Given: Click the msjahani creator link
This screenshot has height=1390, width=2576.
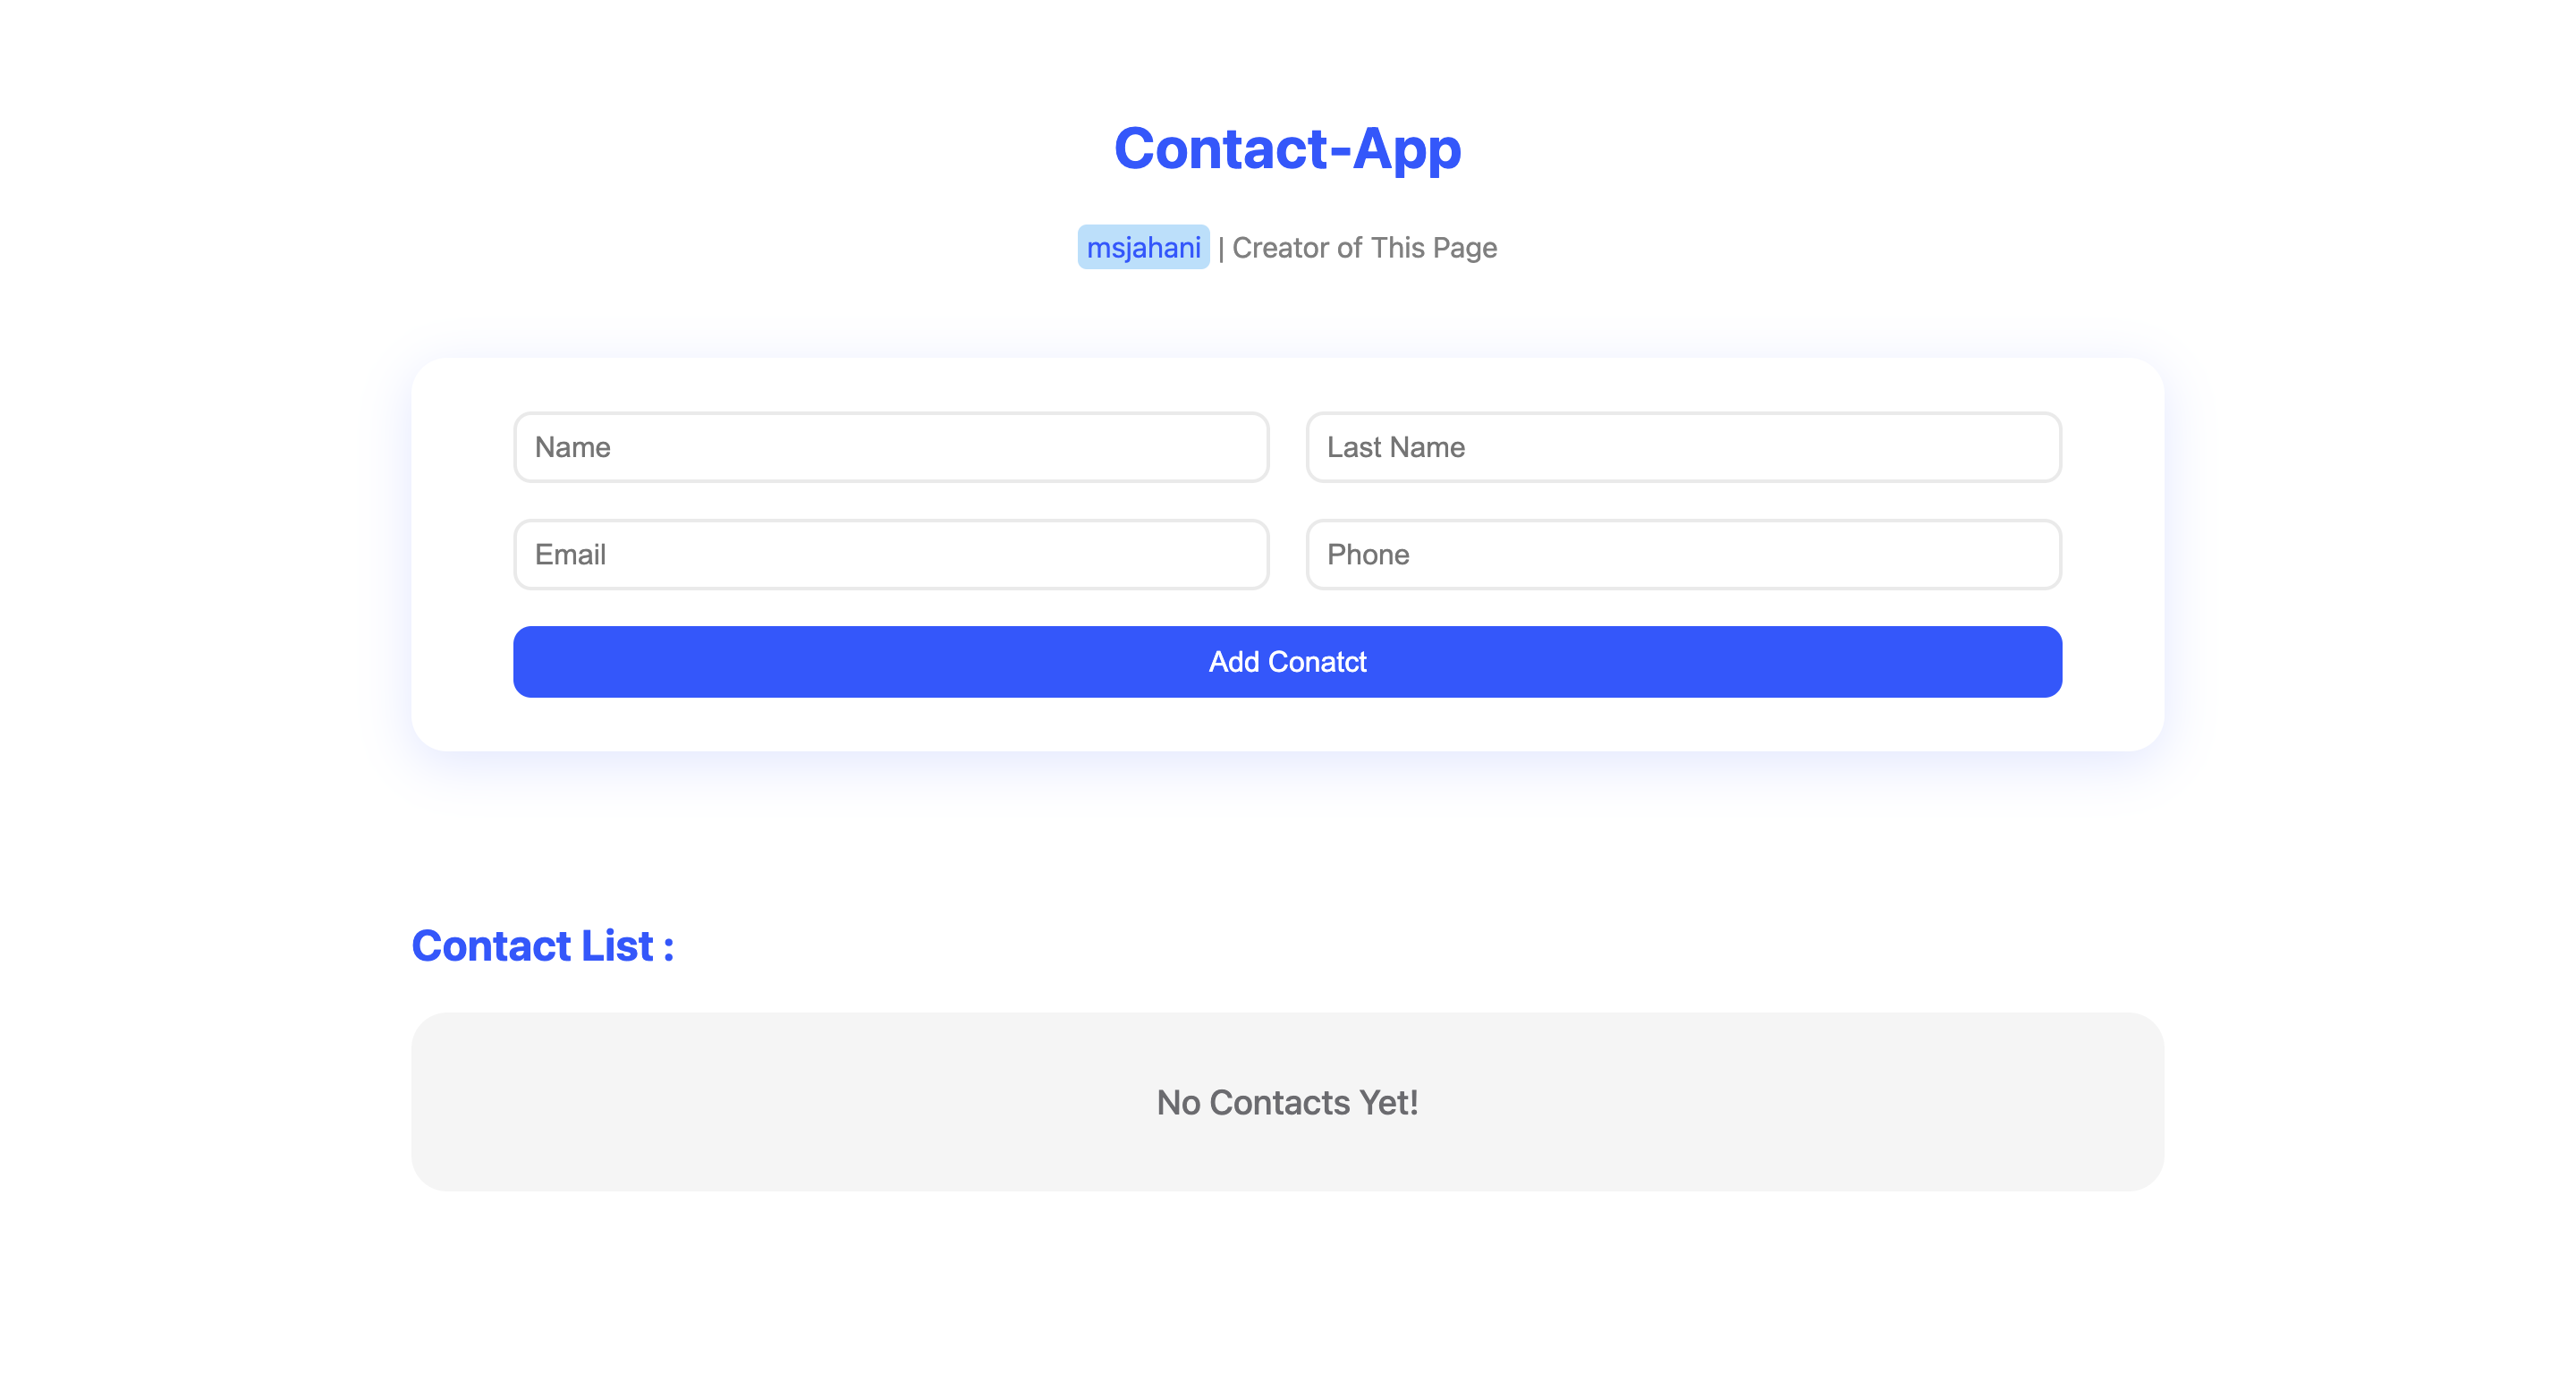Looking at the screenshot, I should pos(1143,247).
